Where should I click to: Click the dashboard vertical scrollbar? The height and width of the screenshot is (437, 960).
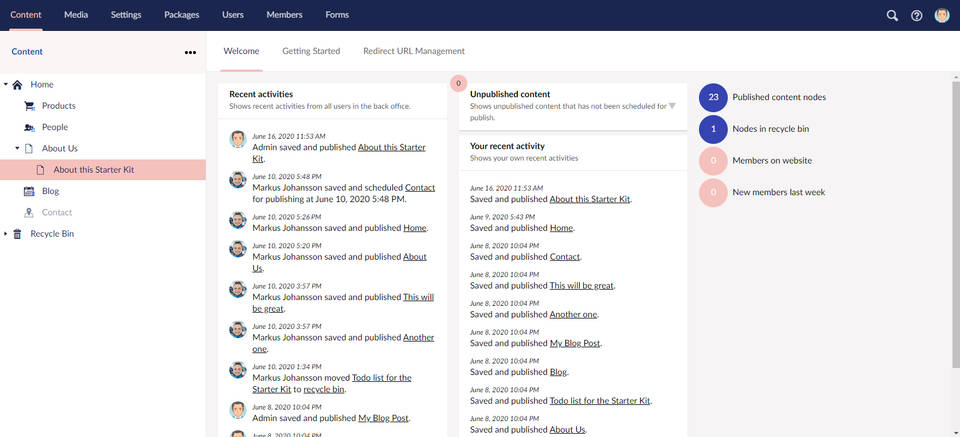click(956, 224)
